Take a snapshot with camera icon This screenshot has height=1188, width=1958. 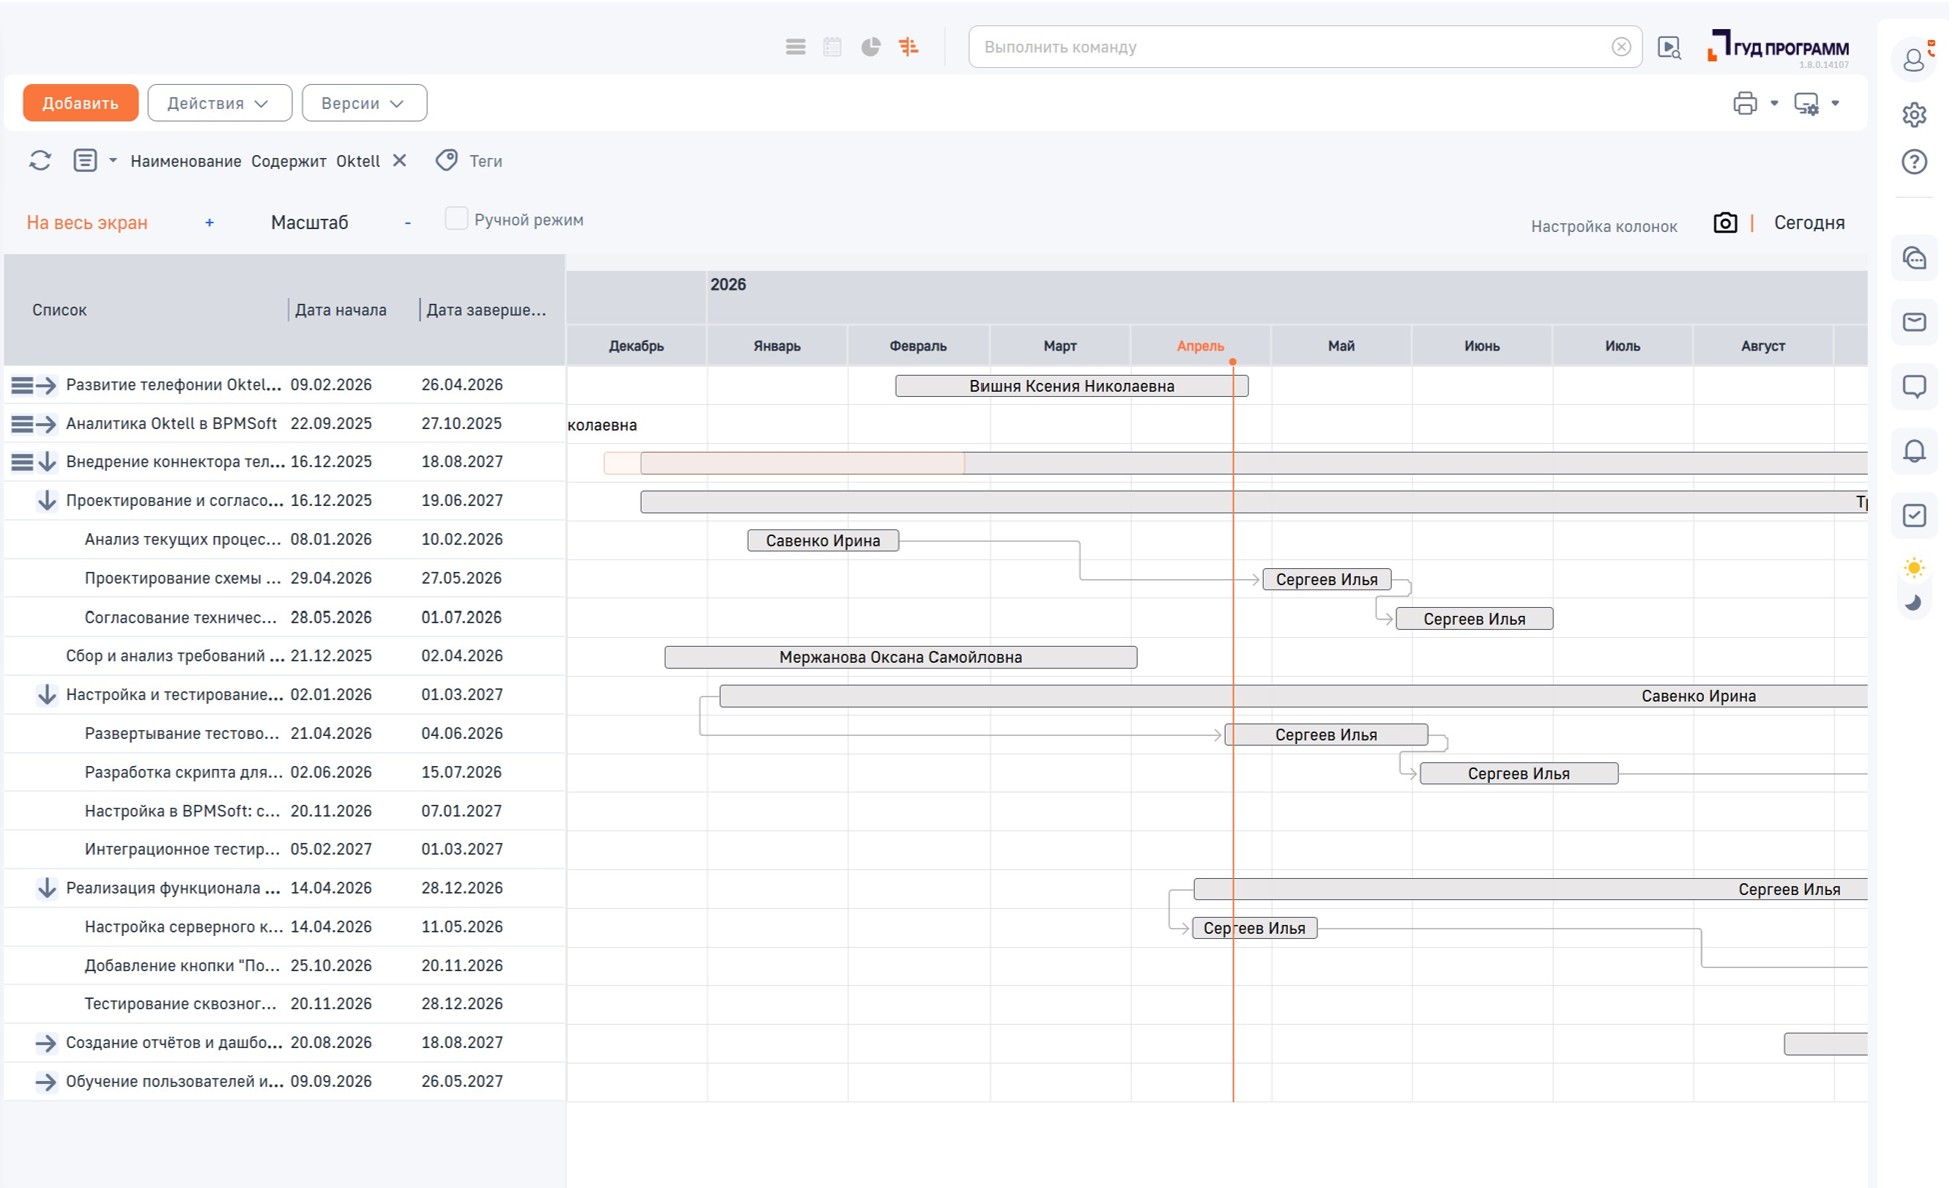point(1725,222)
